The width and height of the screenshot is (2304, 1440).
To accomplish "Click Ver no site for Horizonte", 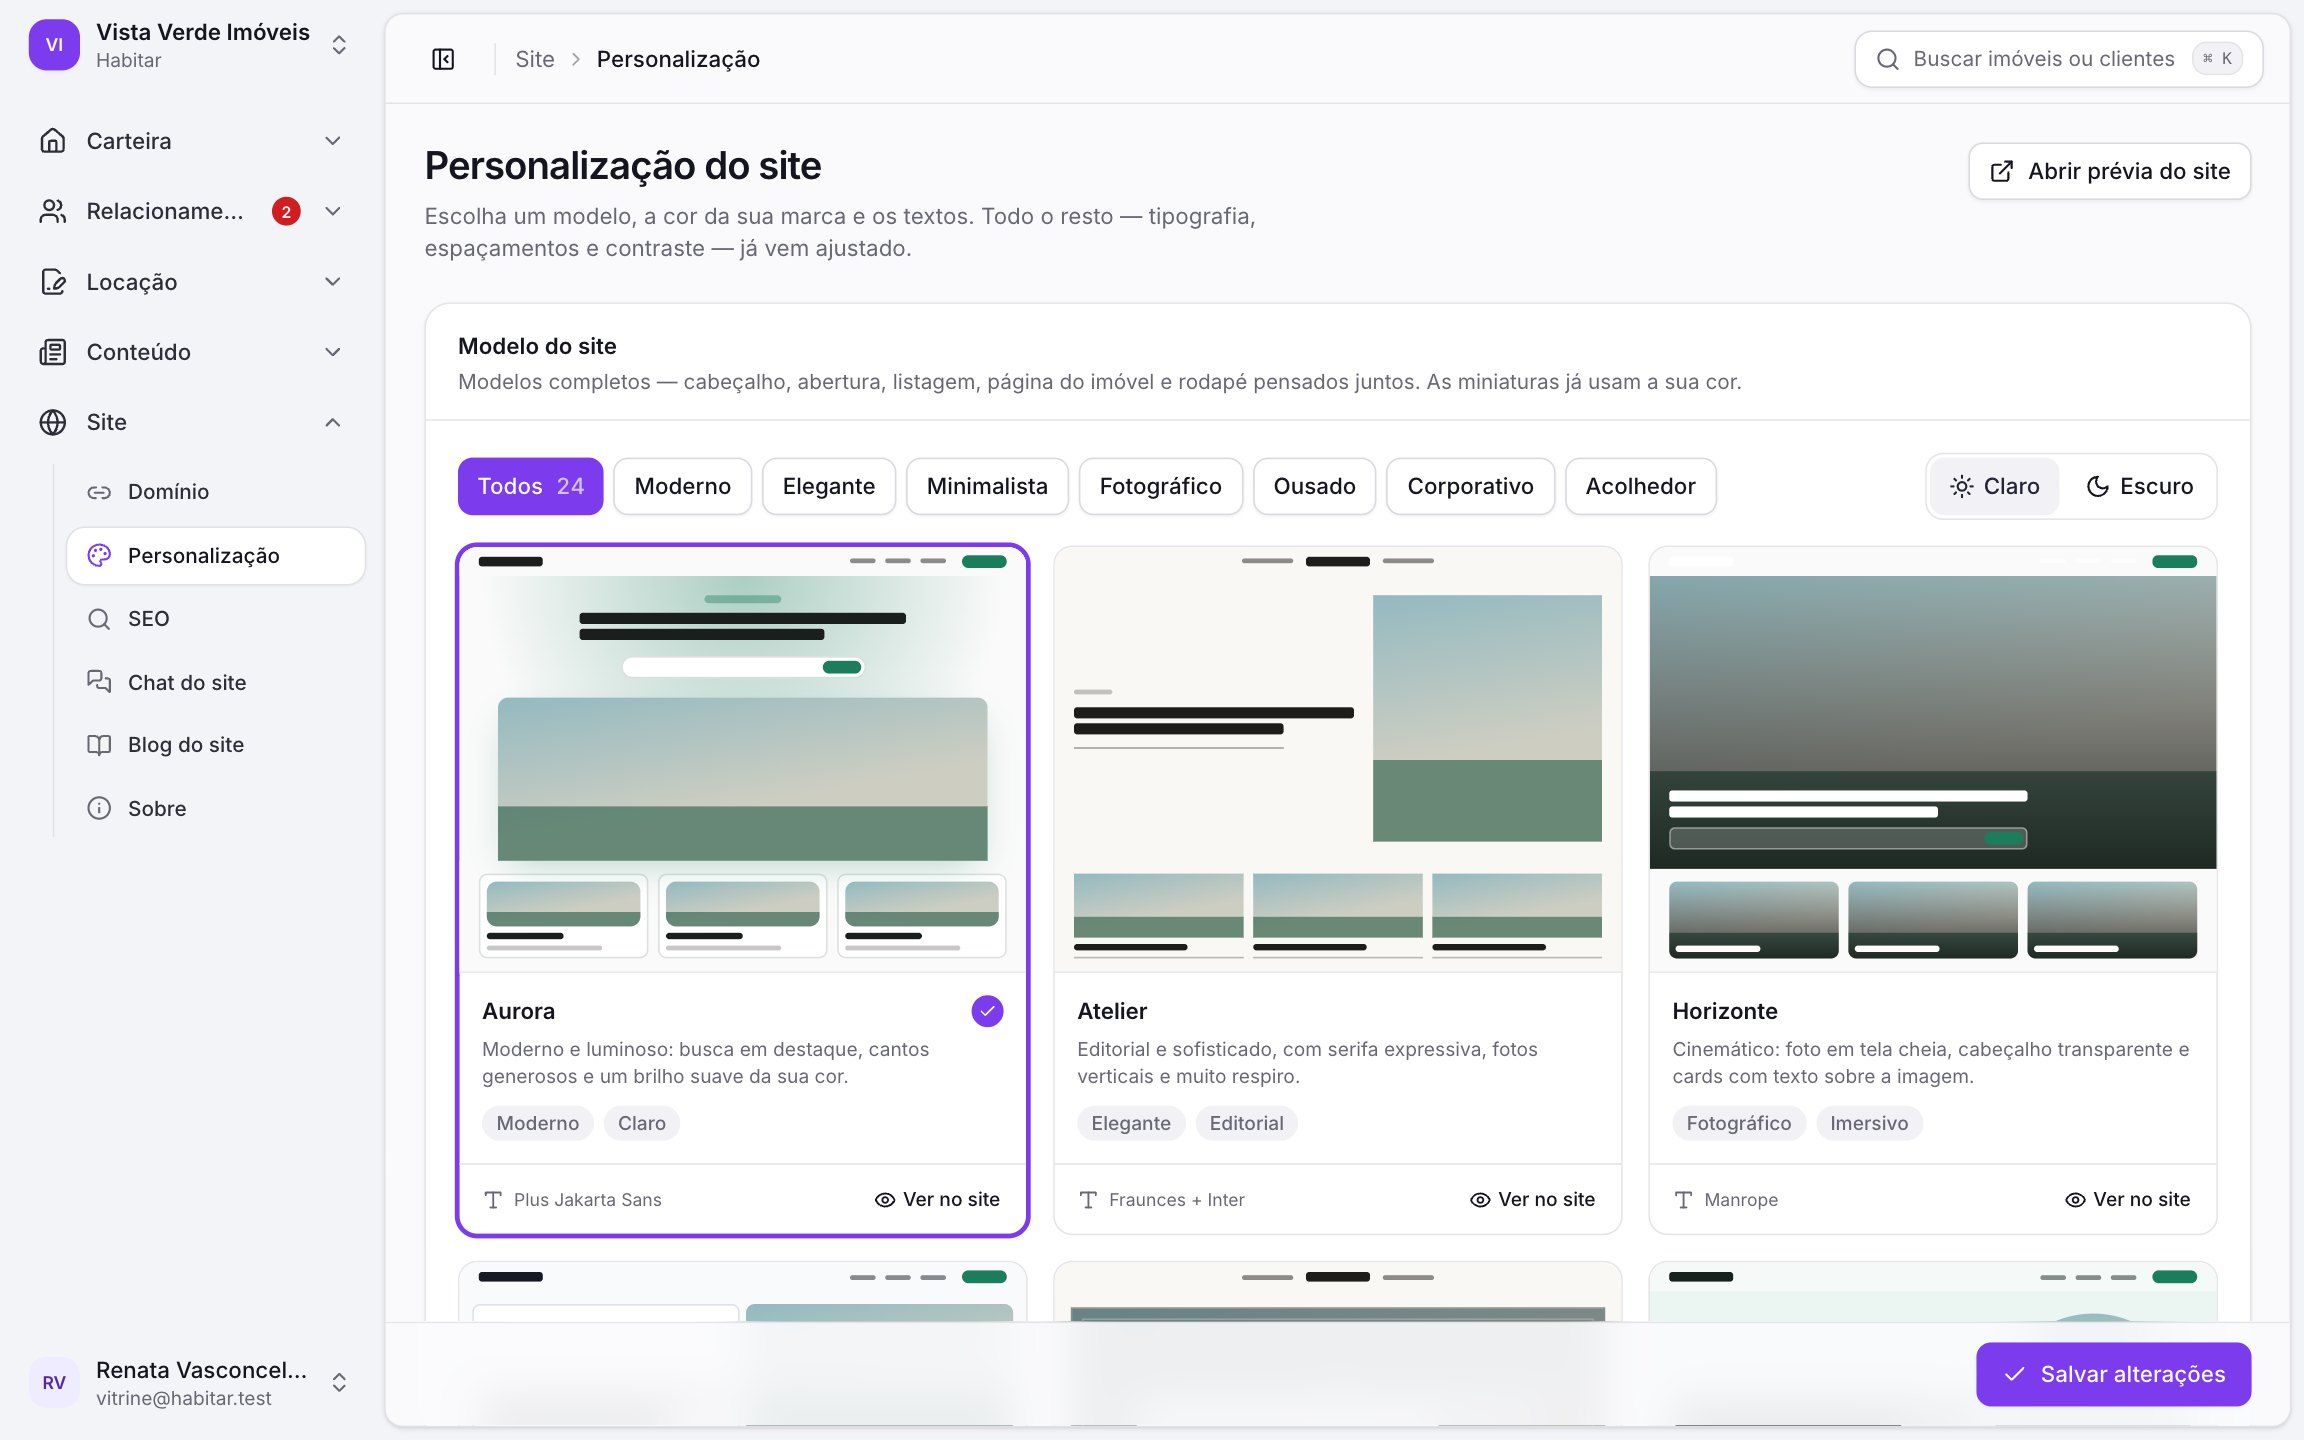I will pos(2127,1199).
